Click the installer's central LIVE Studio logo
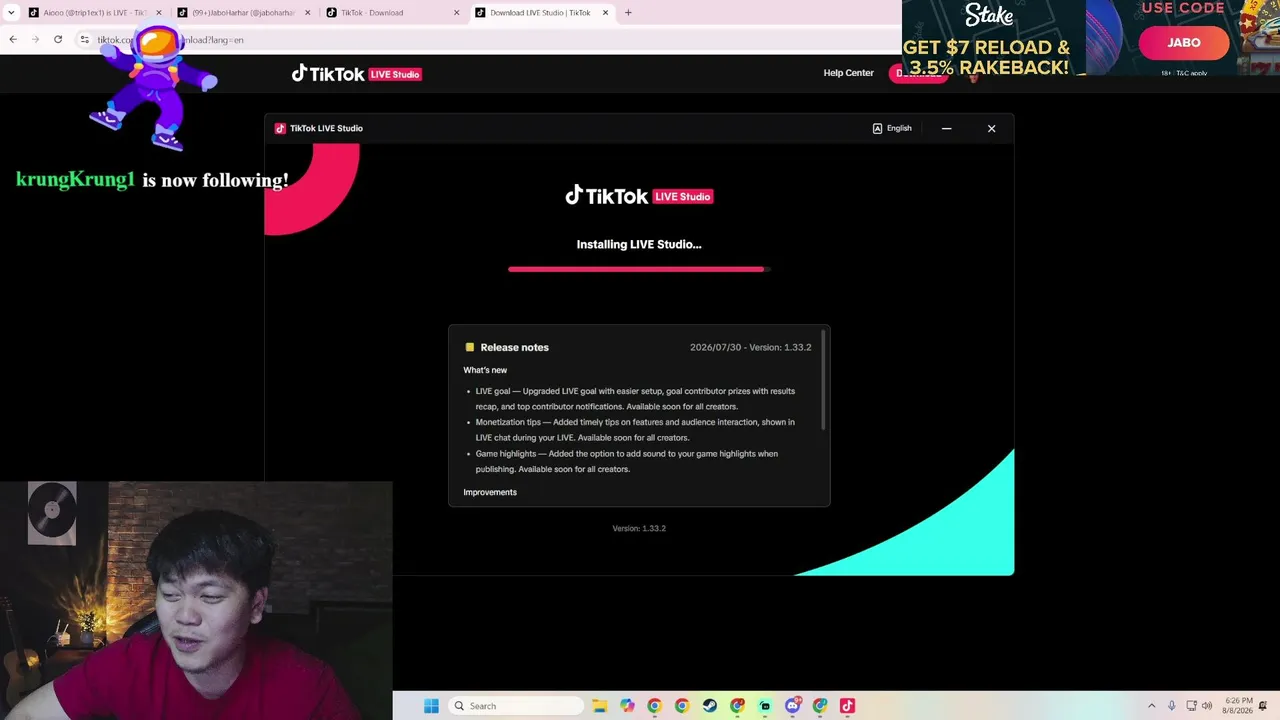The height and width of the screenshot is (720, 1280). click(639, 196)
